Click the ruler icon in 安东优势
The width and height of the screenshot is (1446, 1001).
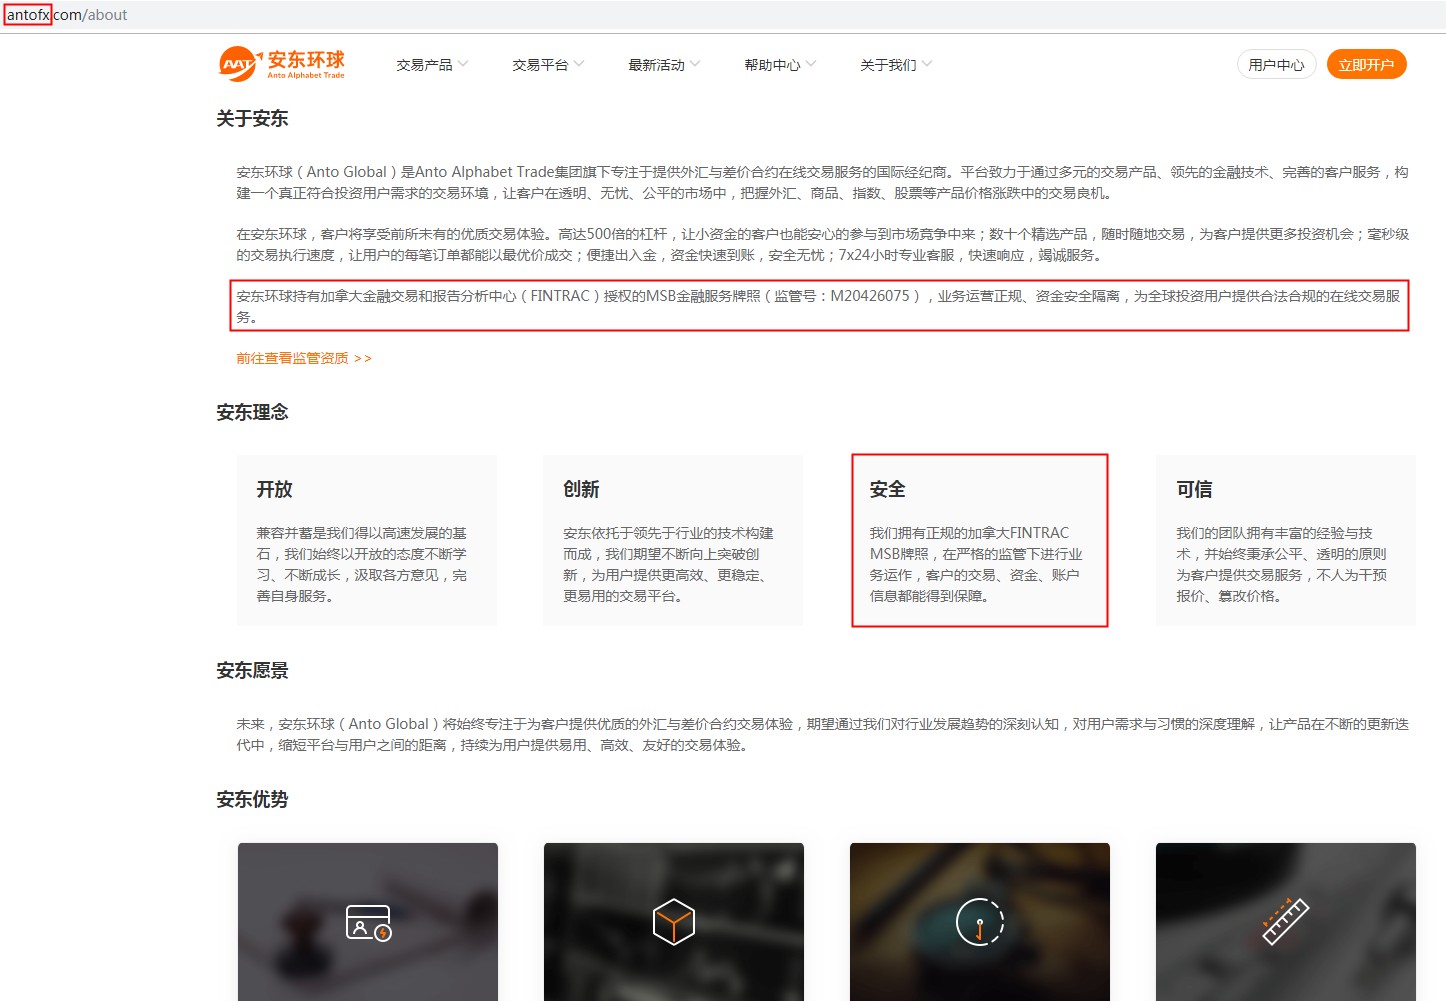click(1285, 921)
